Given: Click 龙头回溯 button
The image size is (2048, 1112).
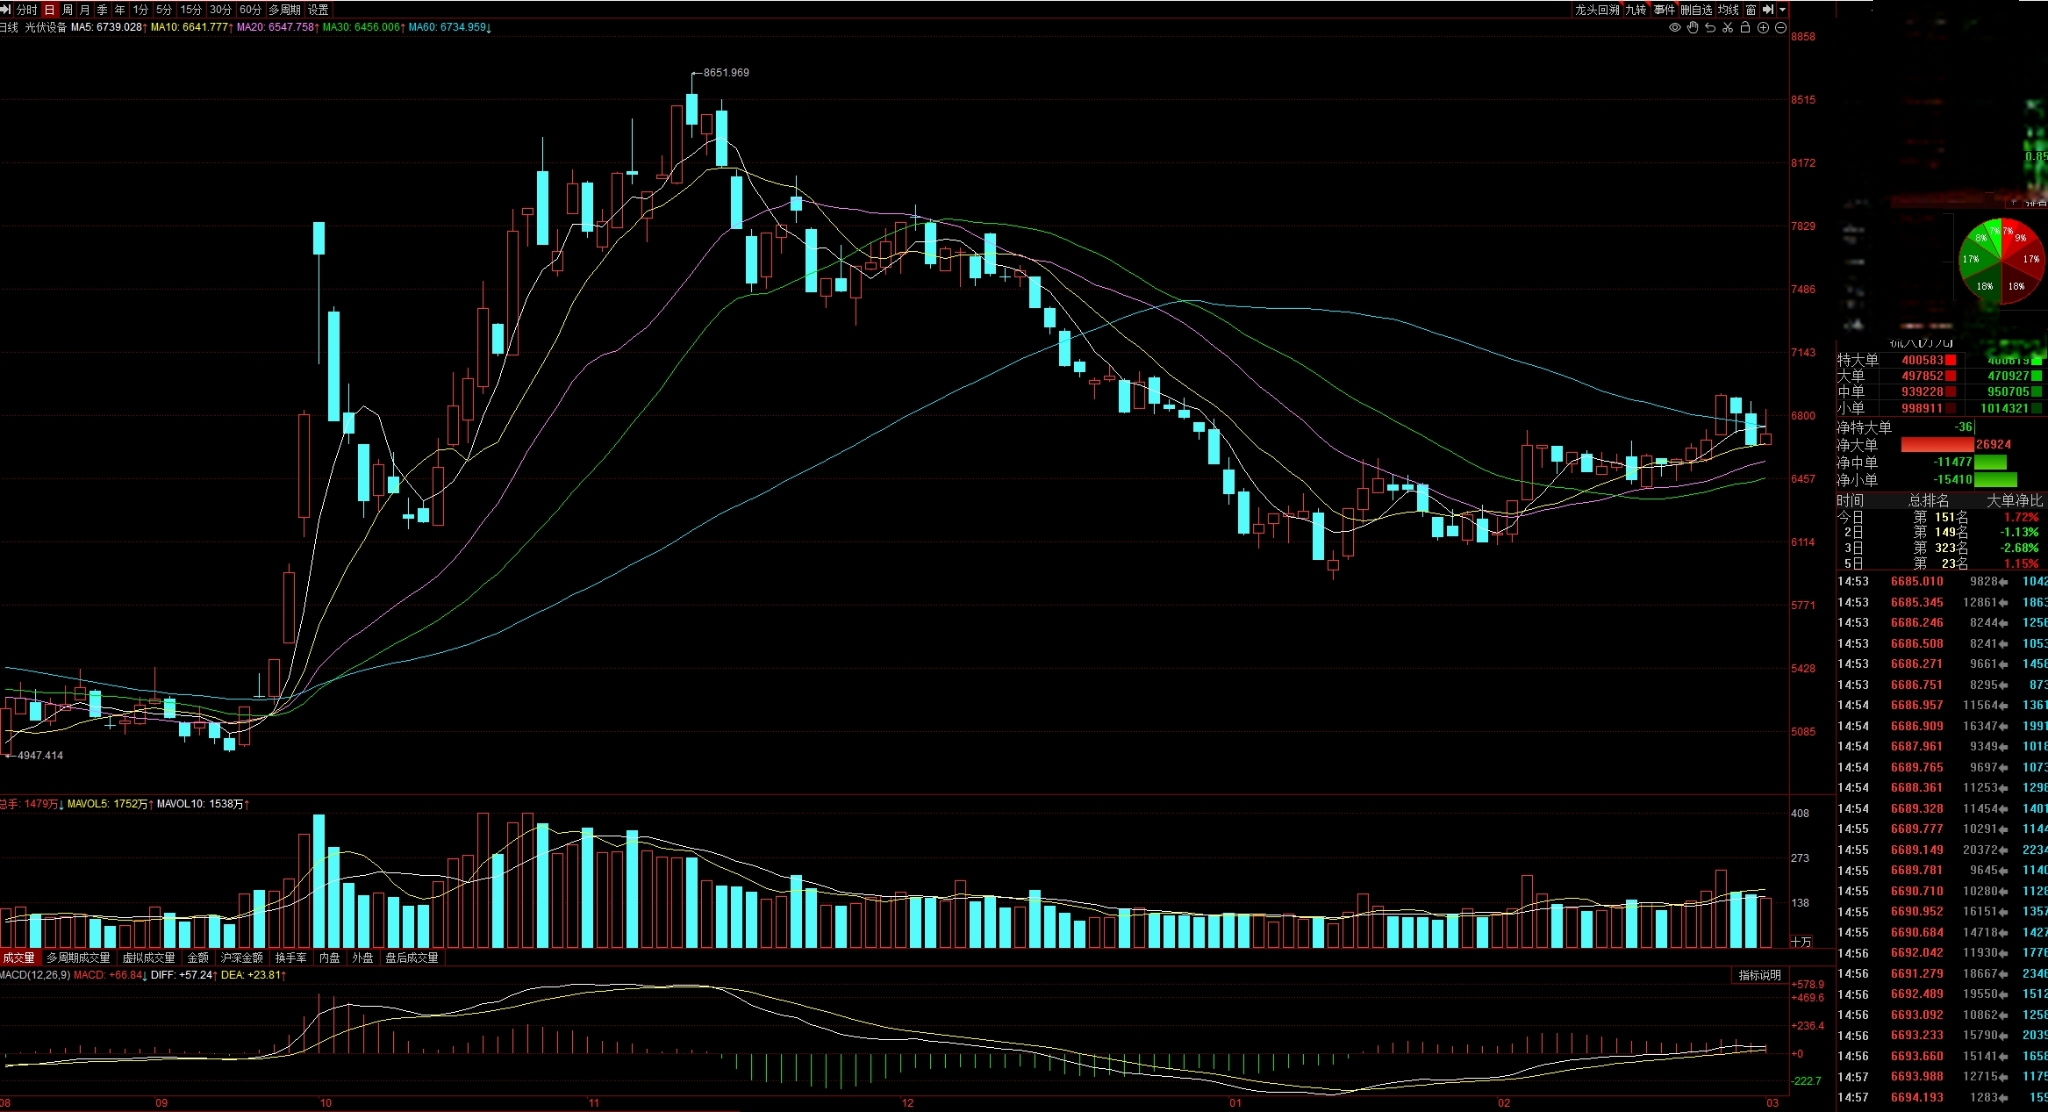Looking at the screenshot, I should 1597,10.
